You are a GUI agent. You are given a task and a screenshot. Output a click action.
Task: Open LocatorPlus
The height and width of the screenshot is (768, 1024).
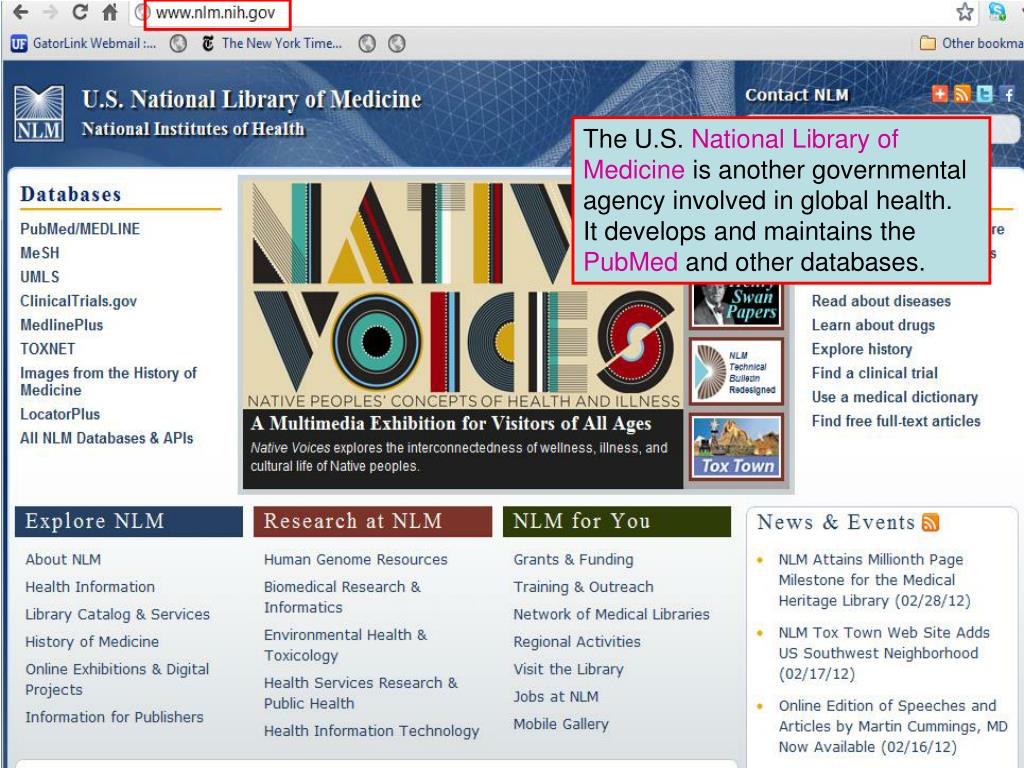pos(60,414)
